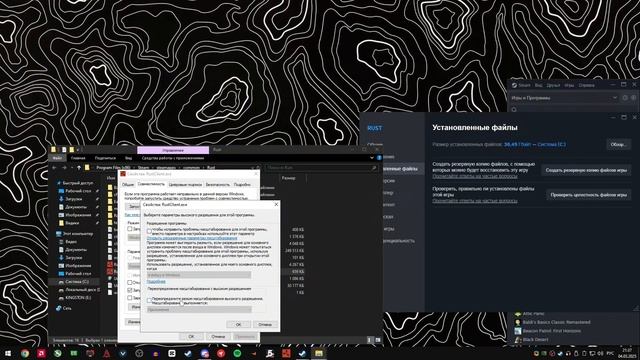Open the Windows Start menu

8,353
